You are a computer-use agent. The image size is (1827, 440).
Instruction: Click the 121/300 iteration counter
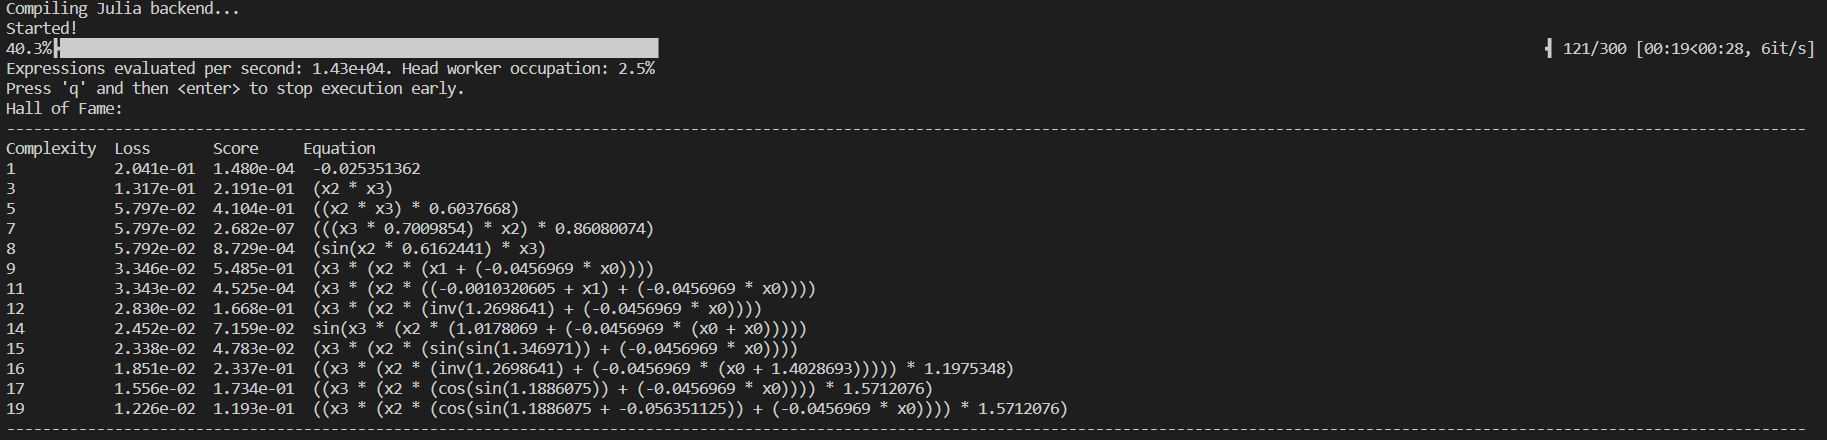point(1594,48)
